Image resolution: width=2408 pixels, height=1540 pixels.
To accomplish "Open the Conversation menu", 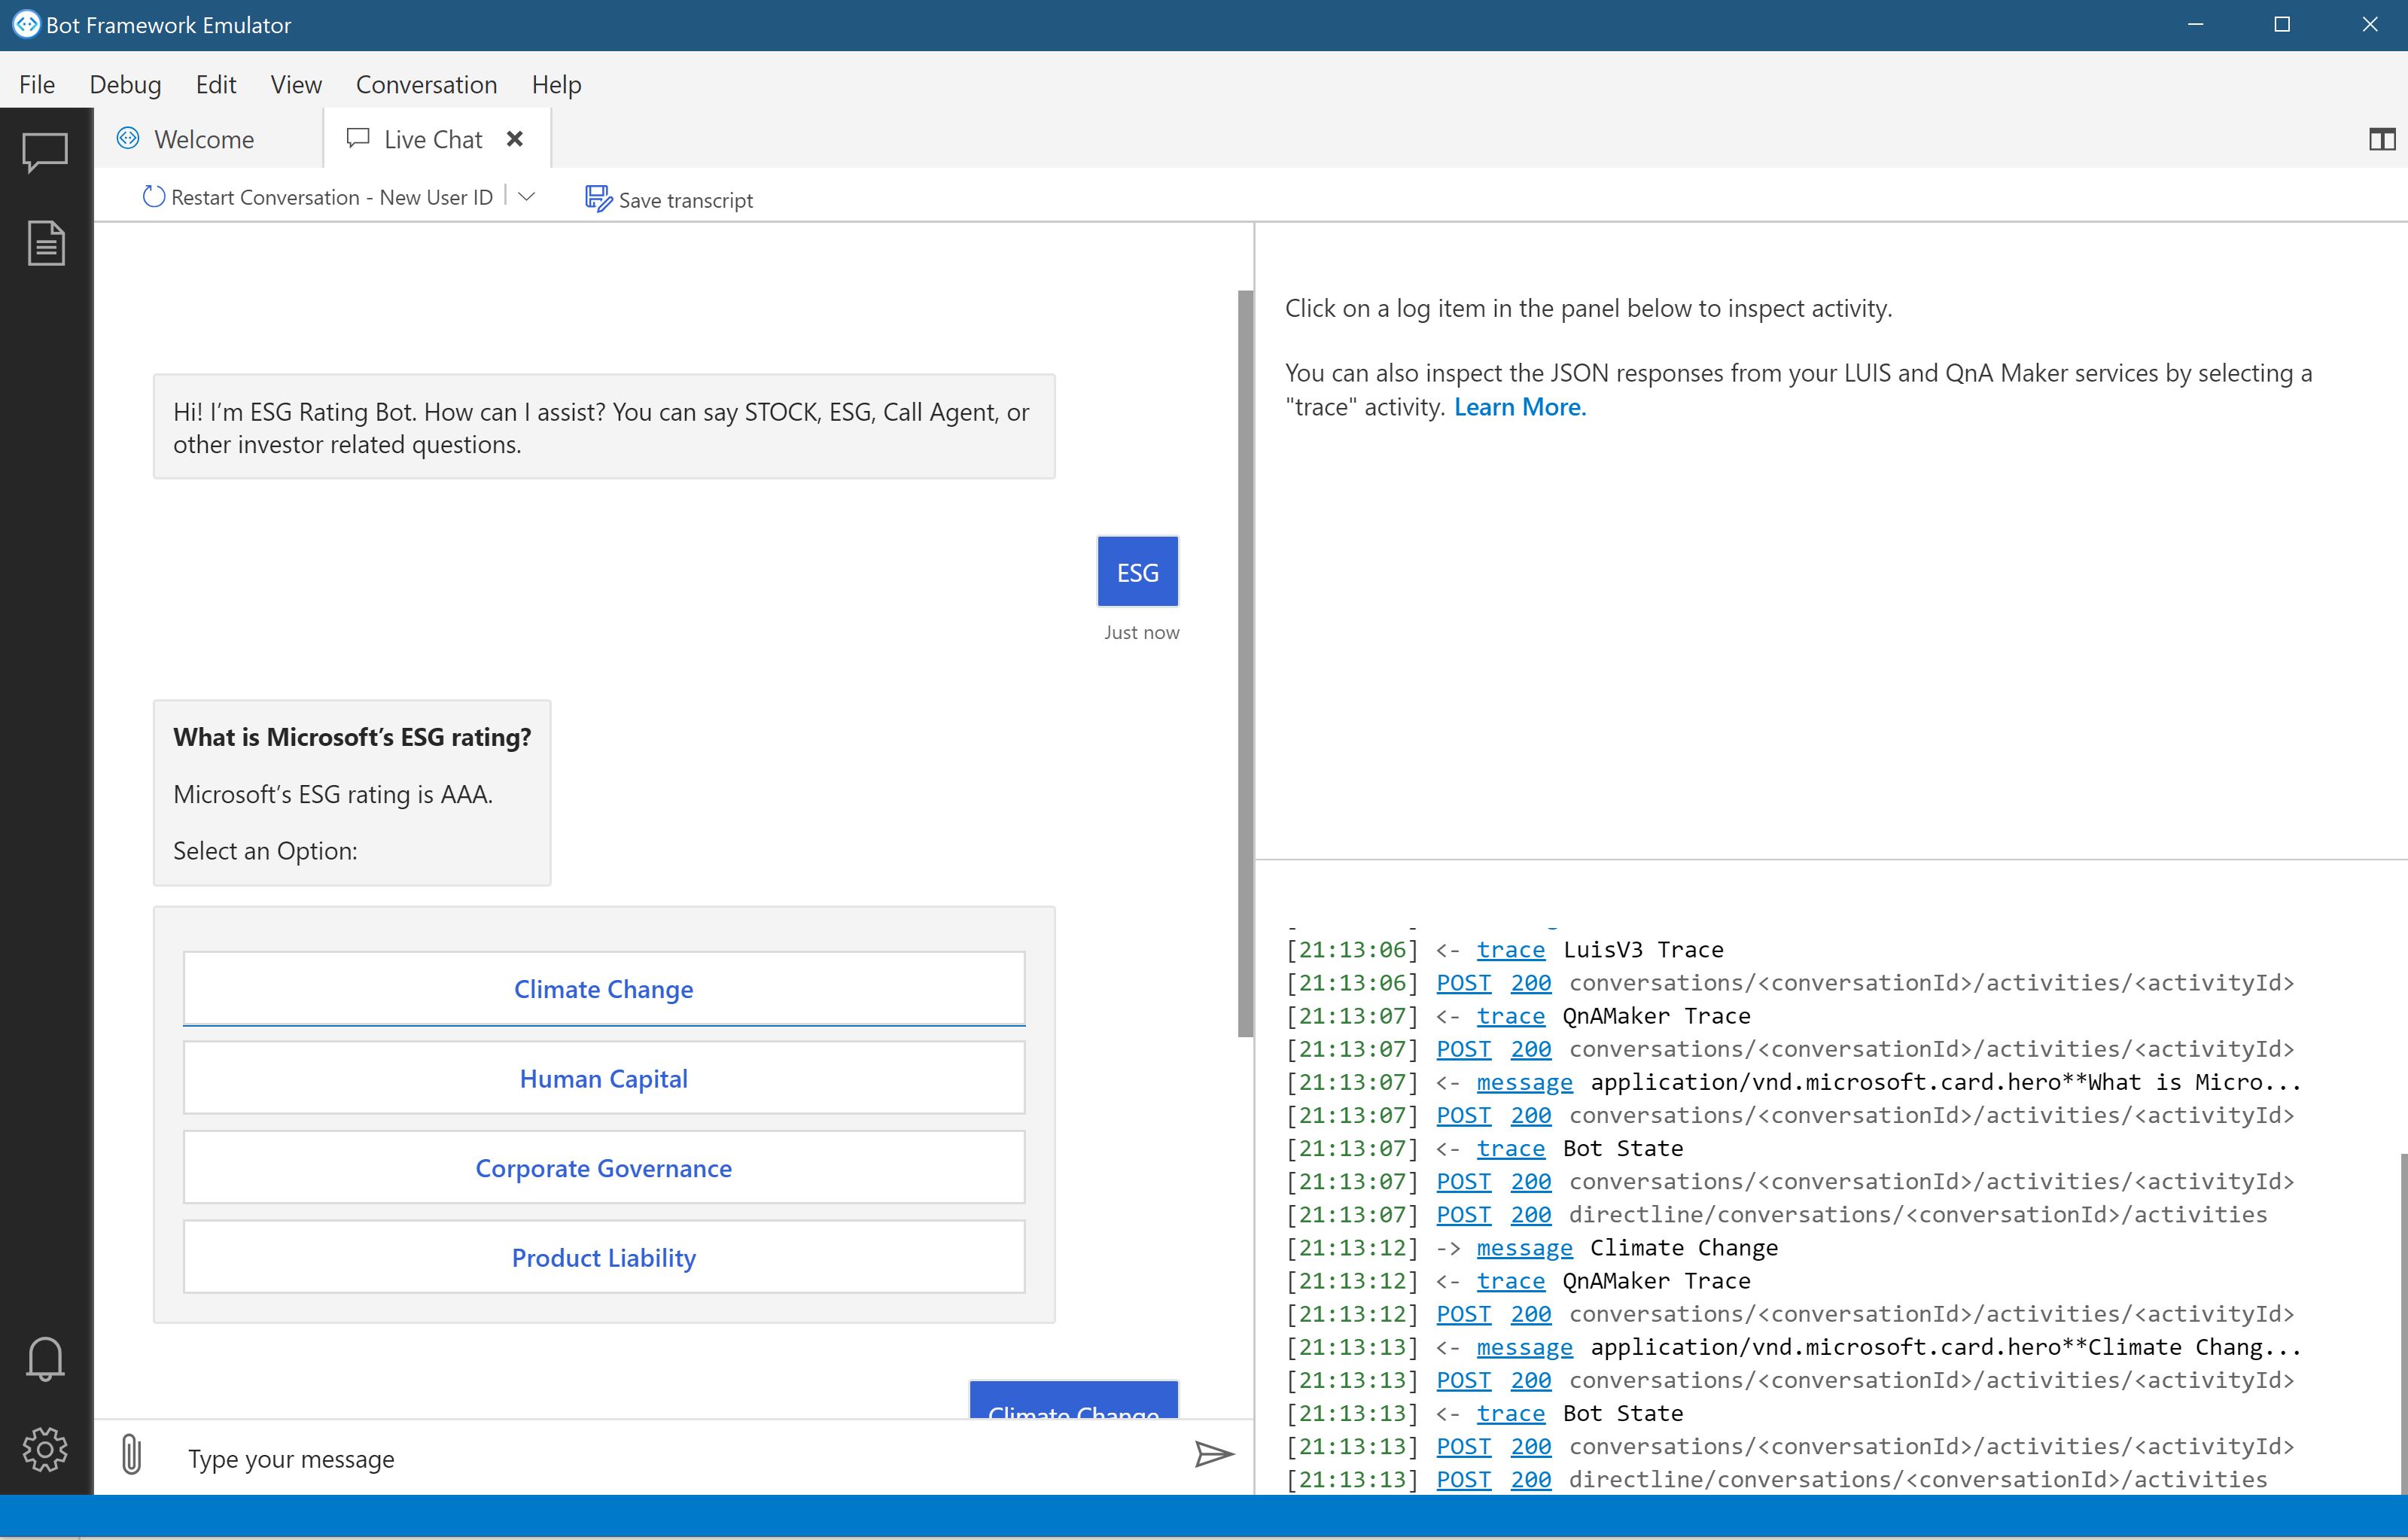I will (427, 85).
